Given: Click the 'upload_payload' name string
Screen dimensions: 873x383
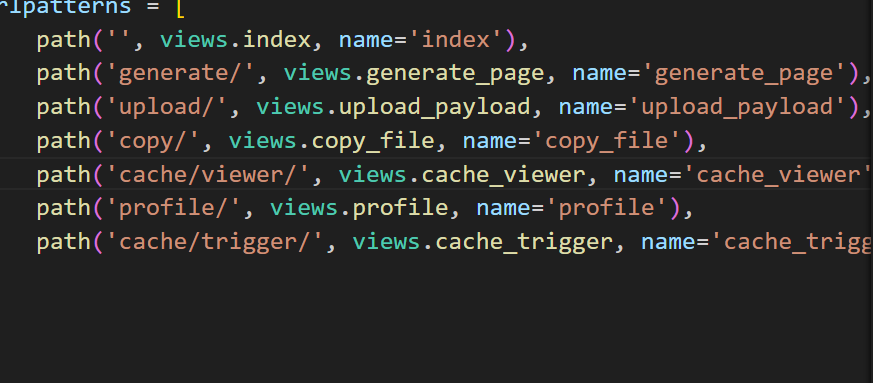Looking at the screenshot, I should (738, 107).
